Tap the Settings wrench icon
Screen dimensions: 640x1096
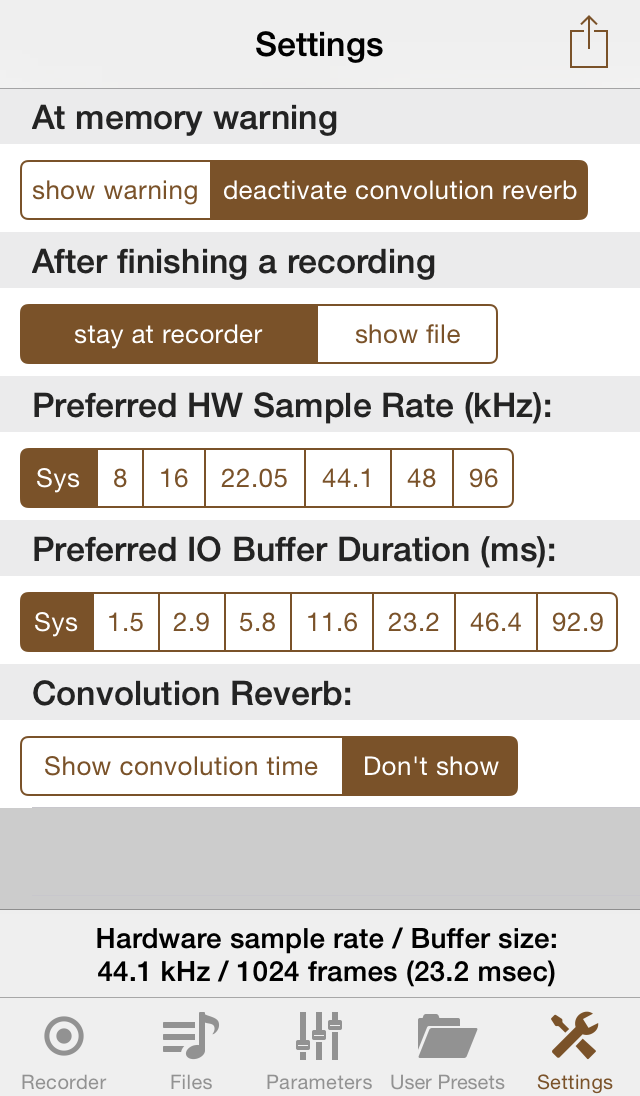575,1037
